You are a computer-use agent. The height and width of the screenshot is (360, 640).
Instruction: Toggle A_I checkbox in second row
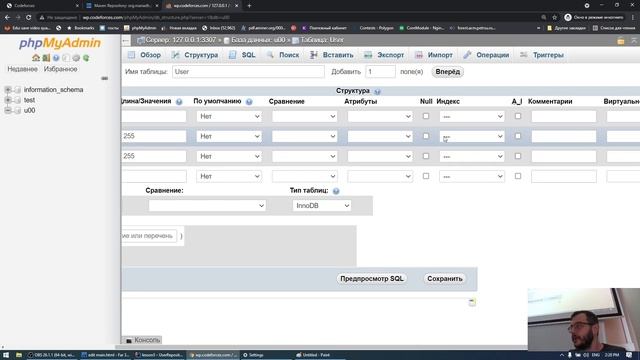coord(518,136)
